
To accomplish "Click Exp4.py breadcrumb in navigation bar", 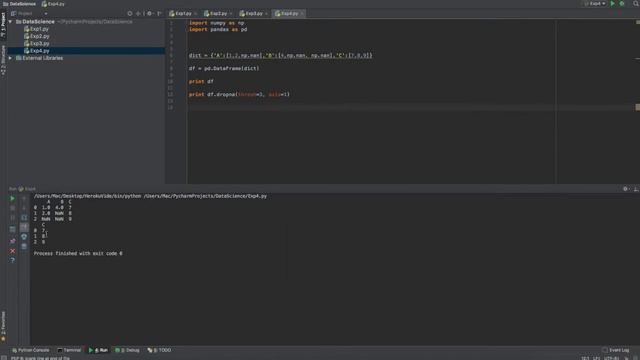I will (x=53, y=4).
